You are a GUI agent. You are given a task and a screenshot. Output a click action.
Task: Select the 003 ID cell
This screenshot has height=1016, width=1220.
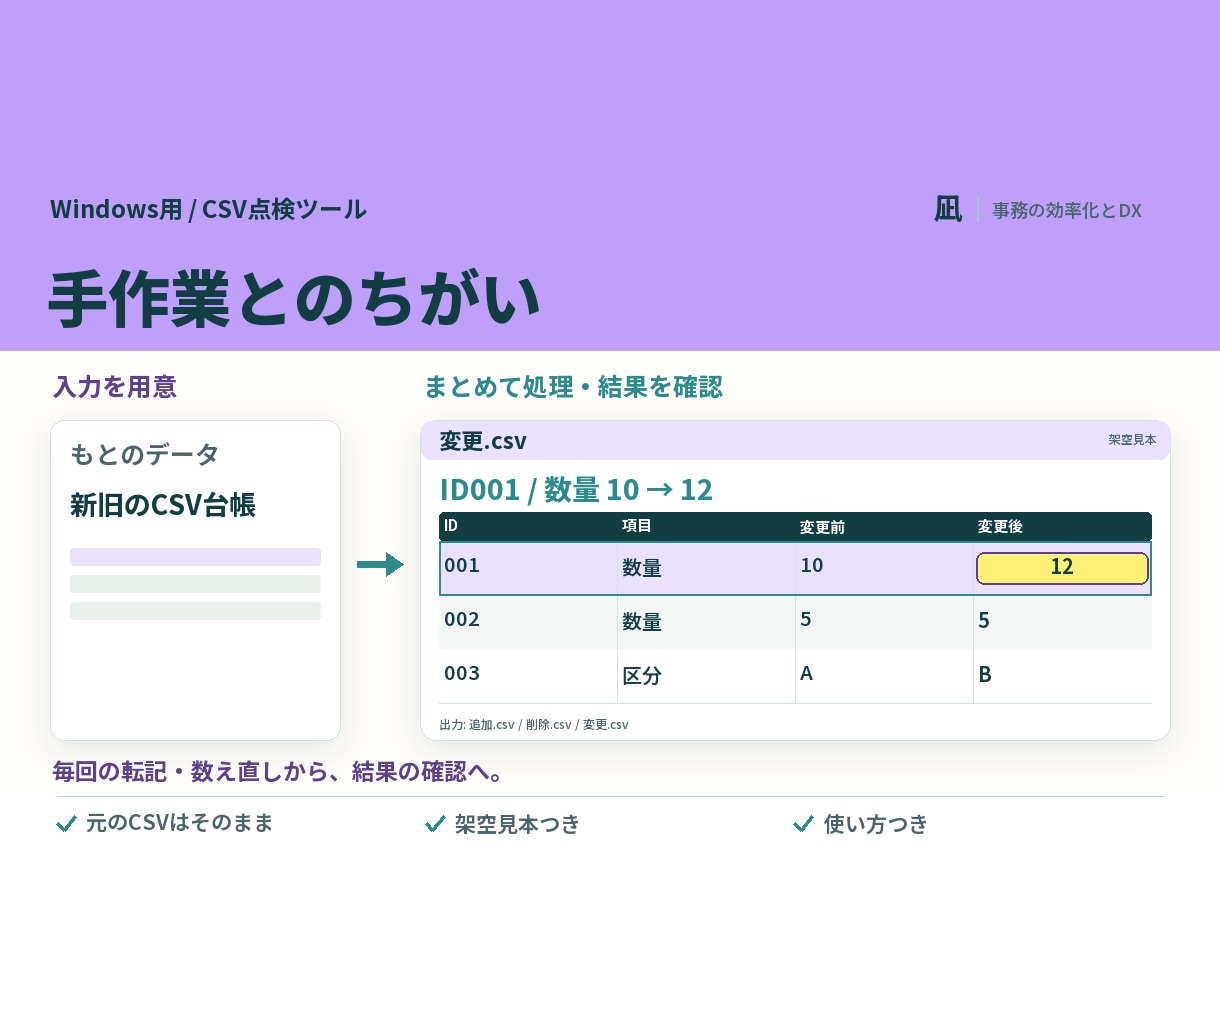[462, 673]
